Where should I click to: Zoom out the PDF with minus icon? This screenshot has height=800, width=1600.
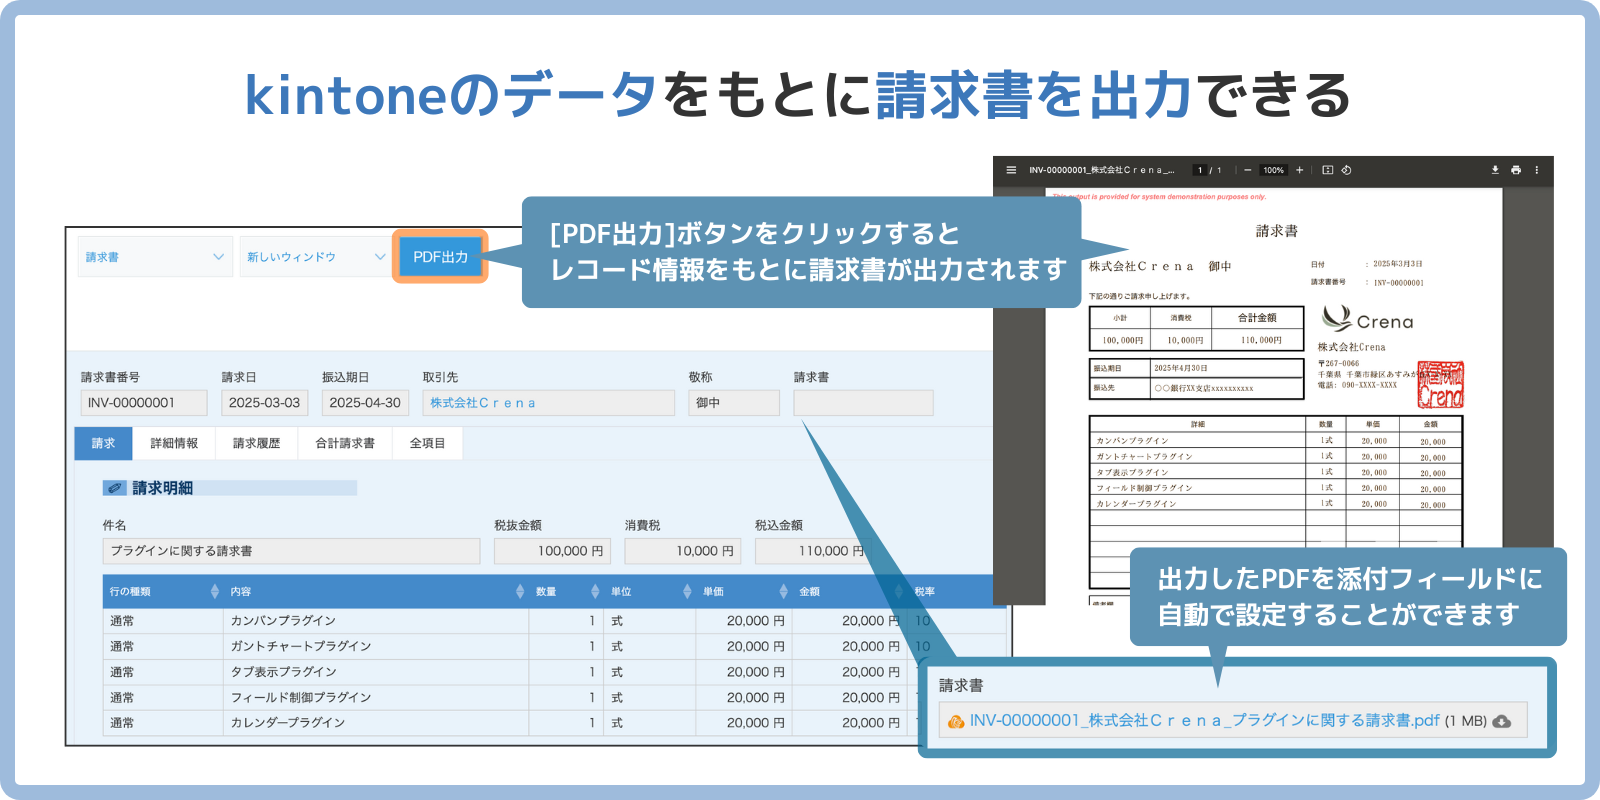[x=1247, y=170]
